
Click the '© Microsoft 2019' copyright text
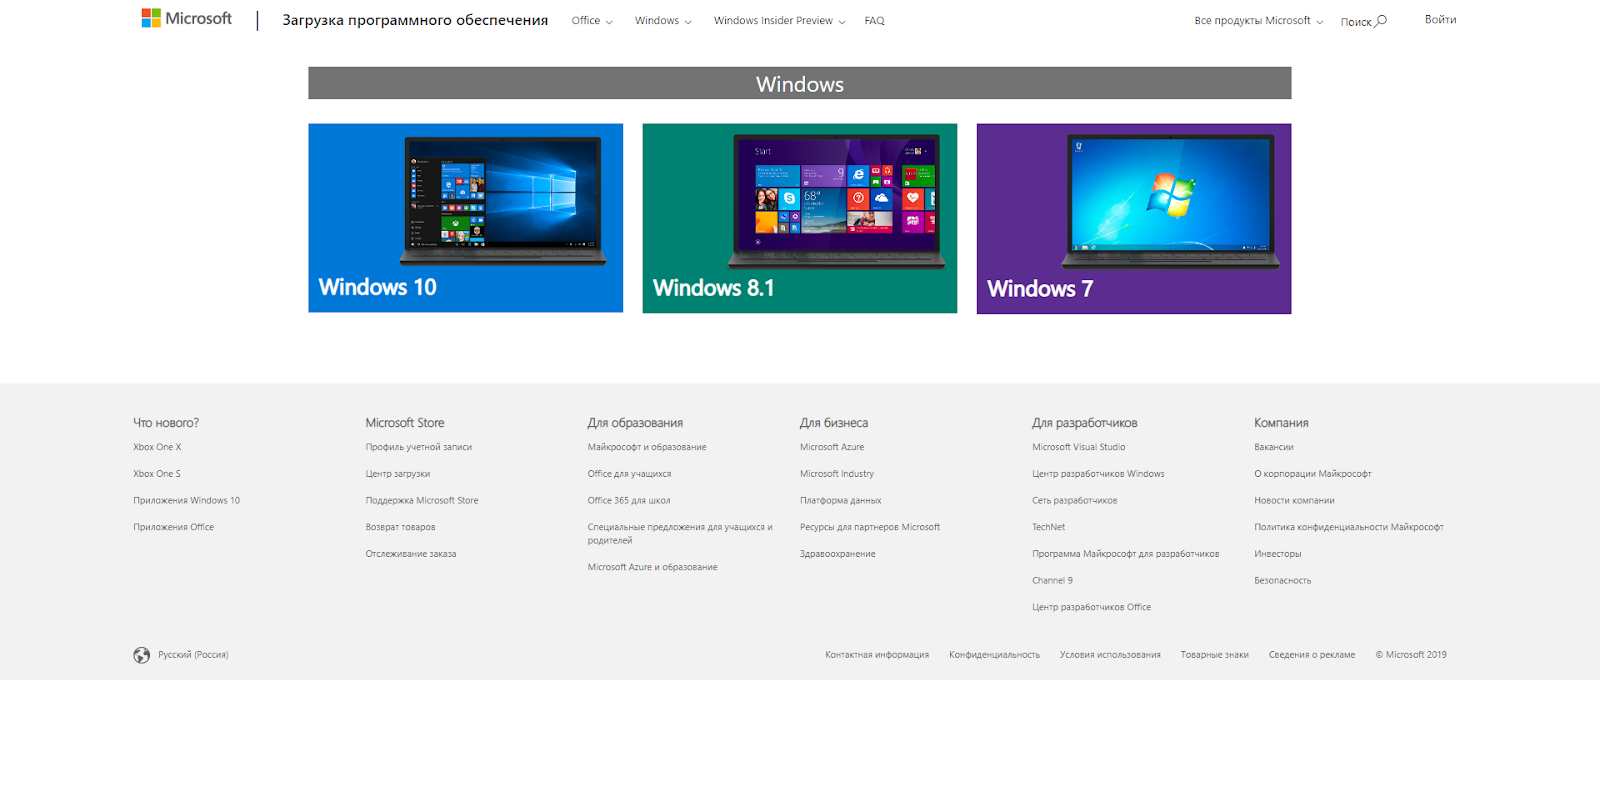coord(1411,655)
